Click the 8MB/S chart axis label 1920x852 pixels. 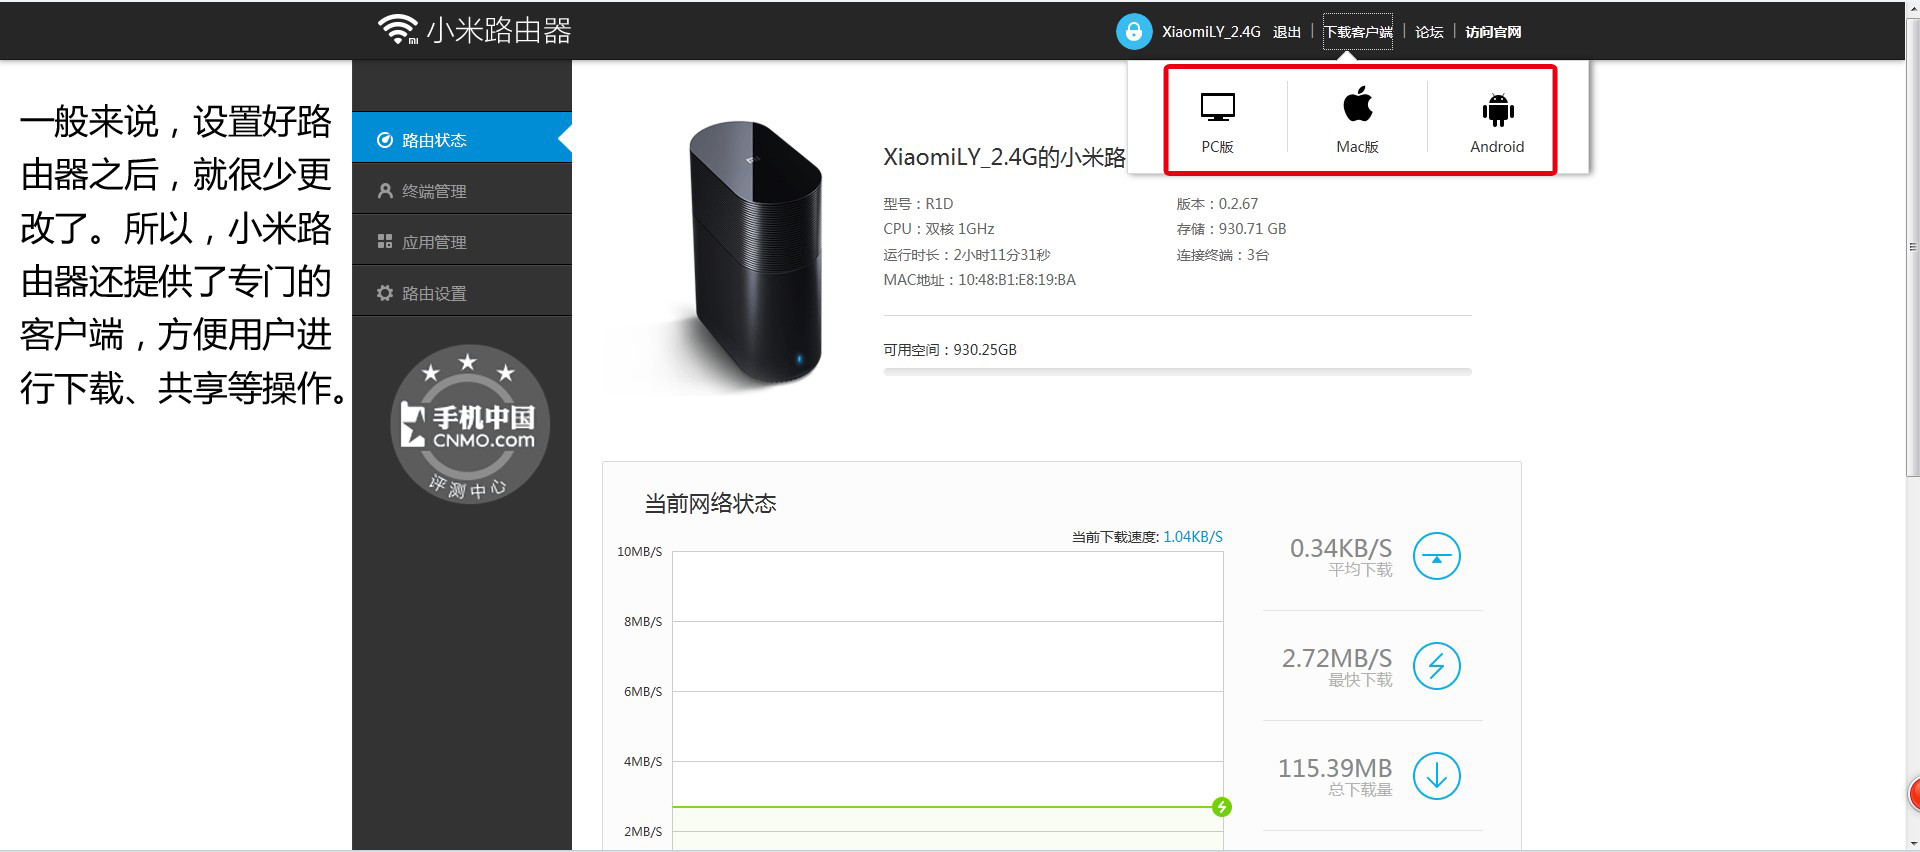643,622
